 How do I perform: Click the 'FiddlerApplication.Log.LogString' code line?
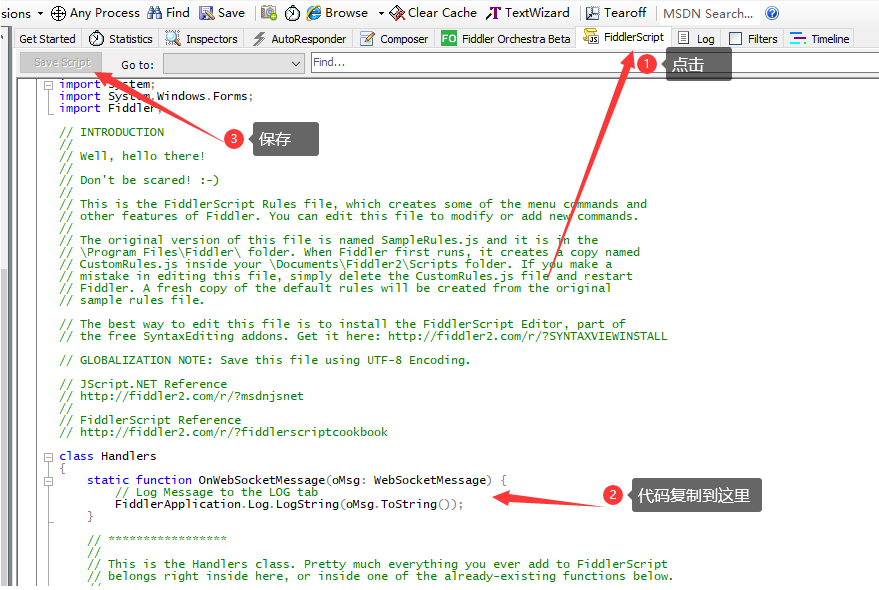[289, 505]
